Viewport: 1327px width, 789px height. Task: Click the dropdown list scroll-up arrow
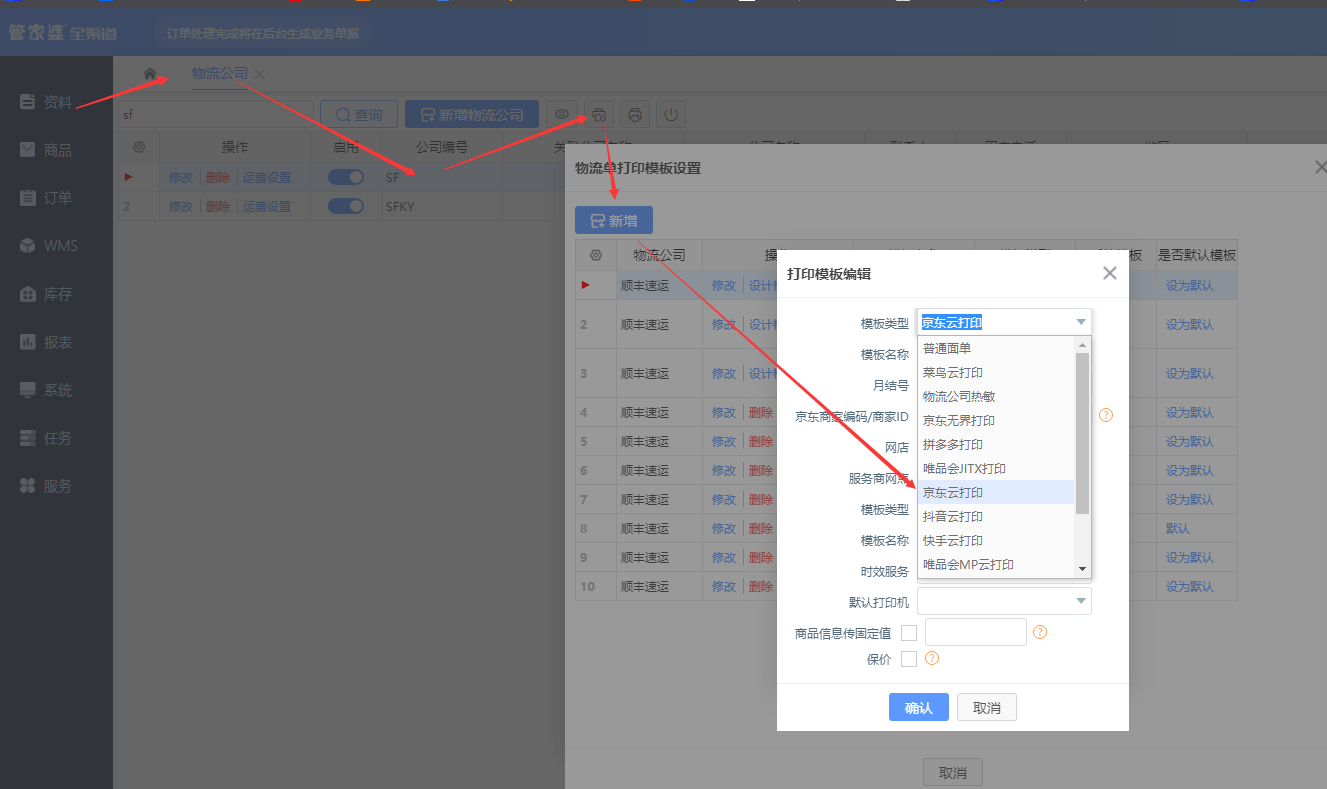point(1082,345)
